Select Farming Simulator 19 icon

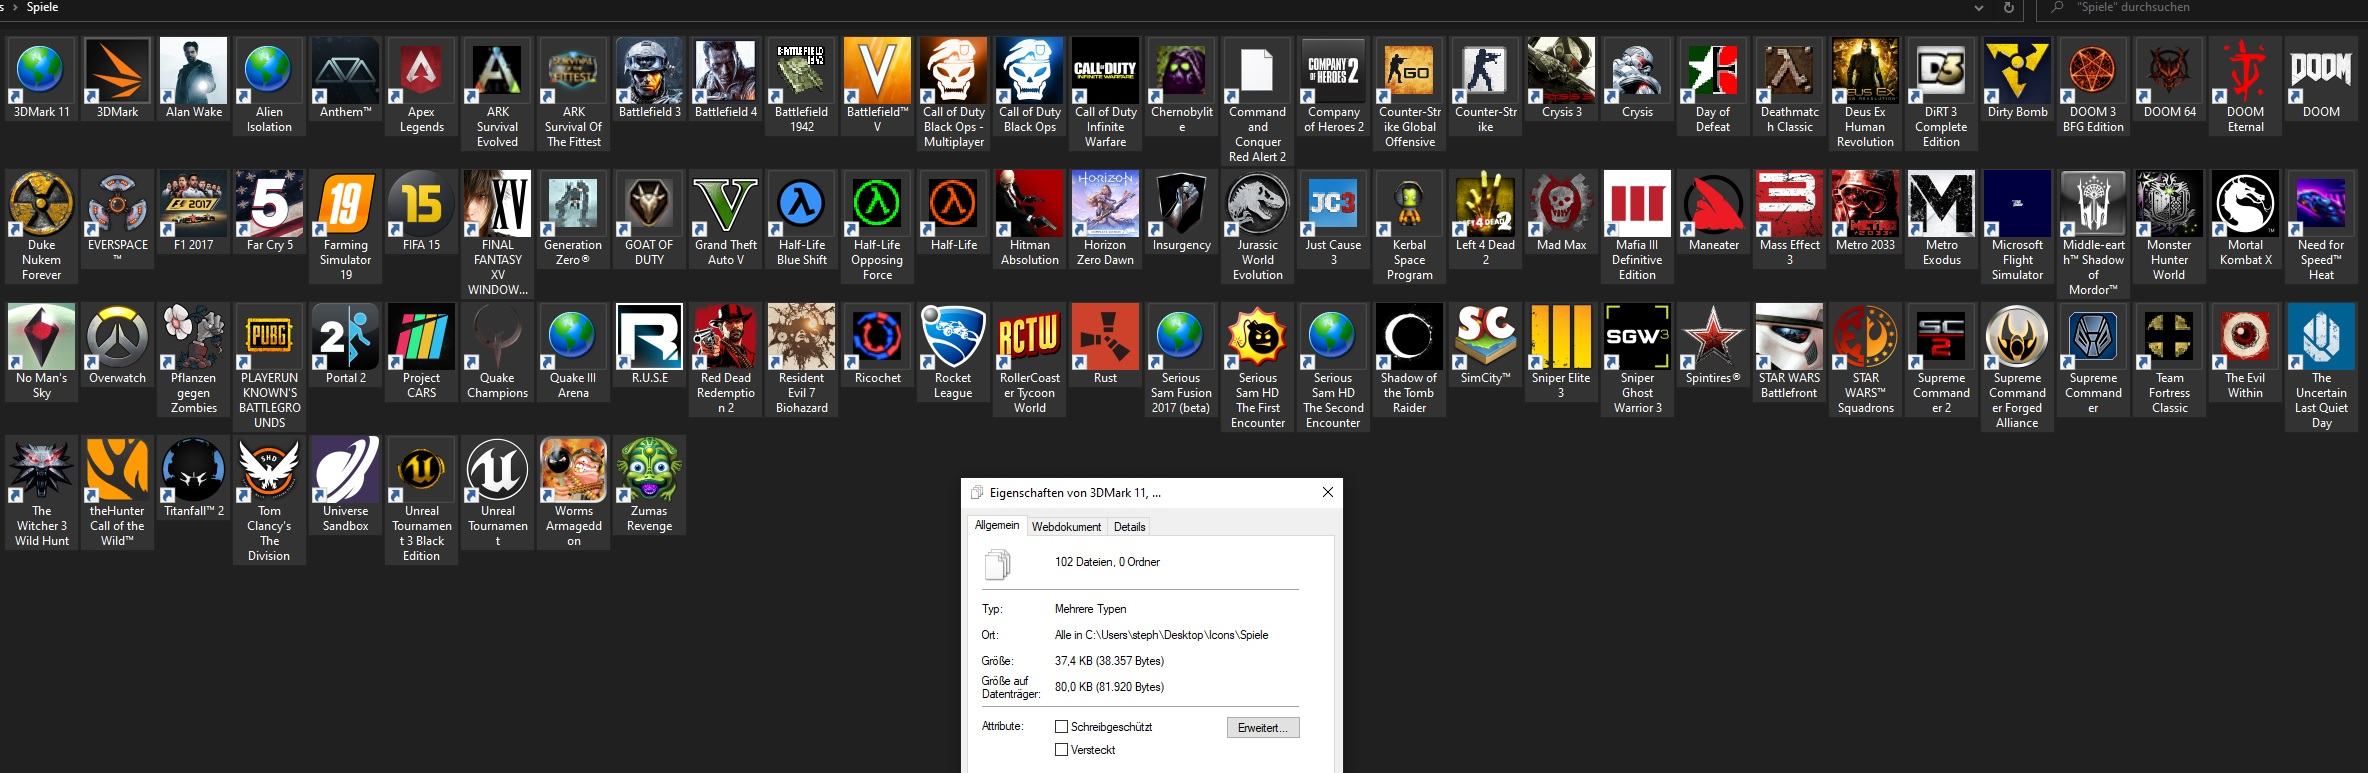coord(345,227)
